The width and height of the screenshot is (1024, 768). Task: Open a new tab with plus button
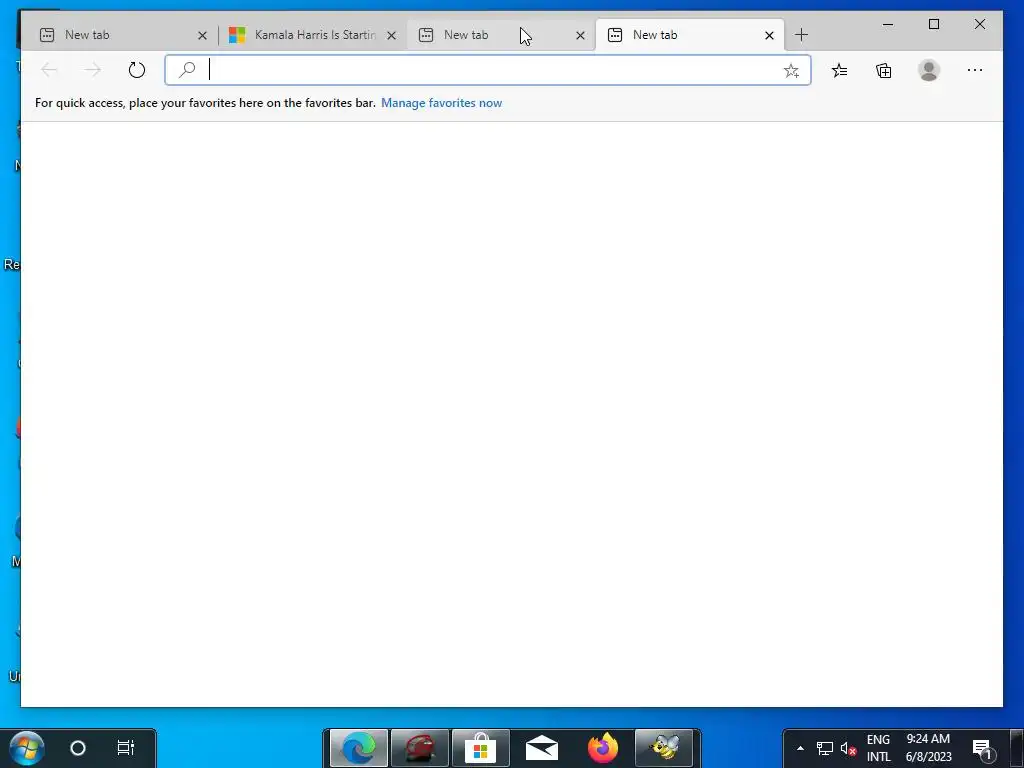click(801, 35)
